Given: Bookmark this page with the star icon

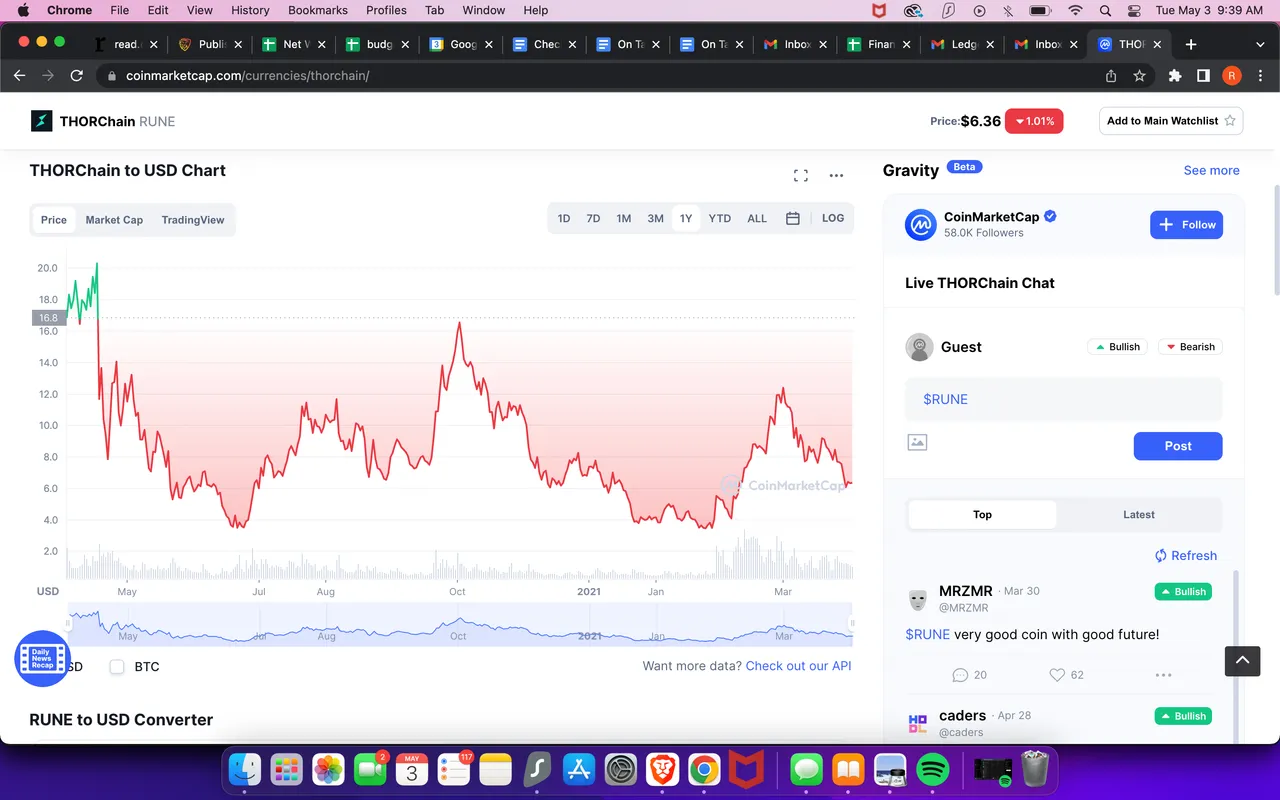Looking at the screenshot, I should pos(1139,76).
